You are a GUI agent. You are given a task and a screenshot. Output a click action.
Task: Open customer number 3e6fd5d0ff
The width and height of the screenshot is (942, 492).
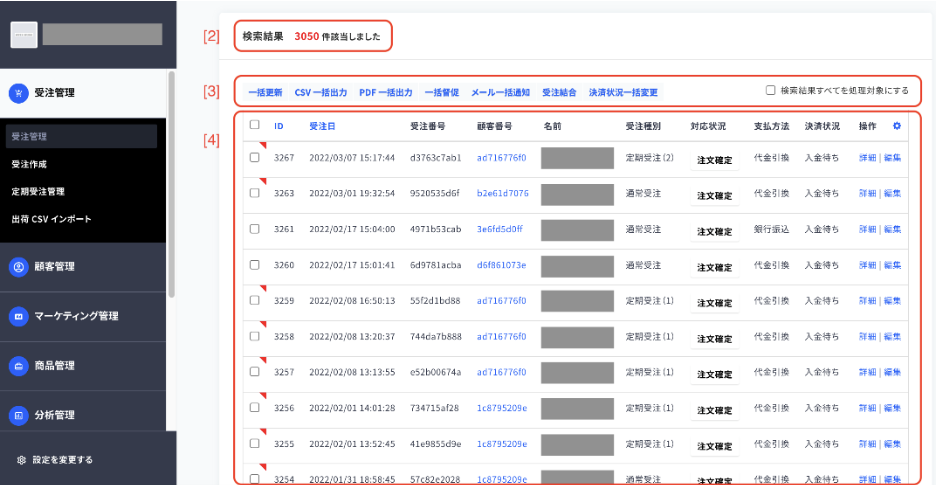500,229
